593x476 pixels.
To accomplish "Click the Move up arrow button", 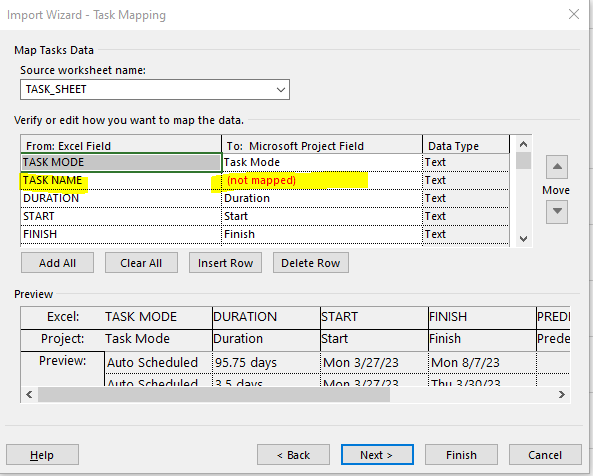I will point(557,167).
